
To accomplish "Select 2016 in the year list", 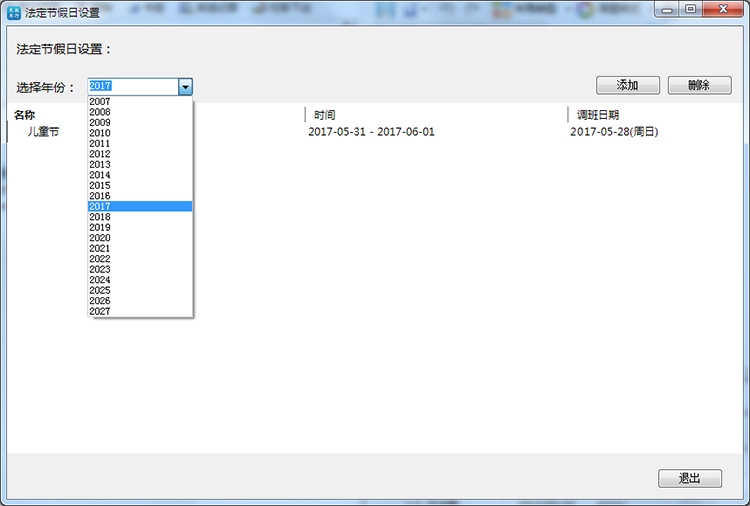I will pos(100,196).
